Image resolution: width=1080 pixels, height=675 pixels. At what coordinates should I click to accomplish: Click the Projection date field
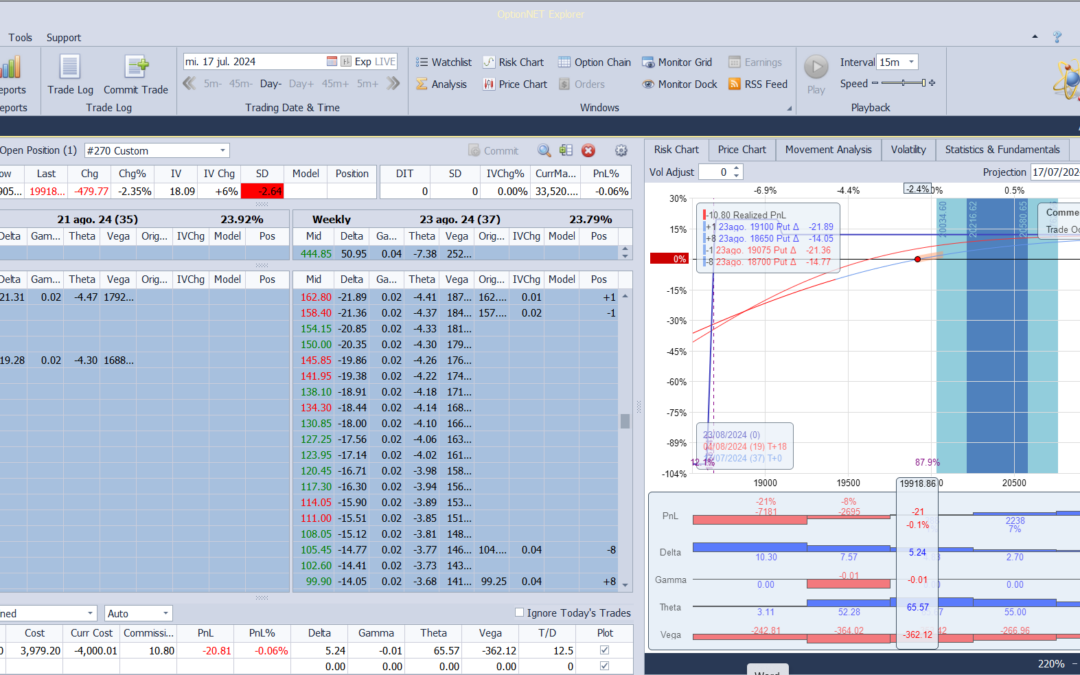point(1055,172)
